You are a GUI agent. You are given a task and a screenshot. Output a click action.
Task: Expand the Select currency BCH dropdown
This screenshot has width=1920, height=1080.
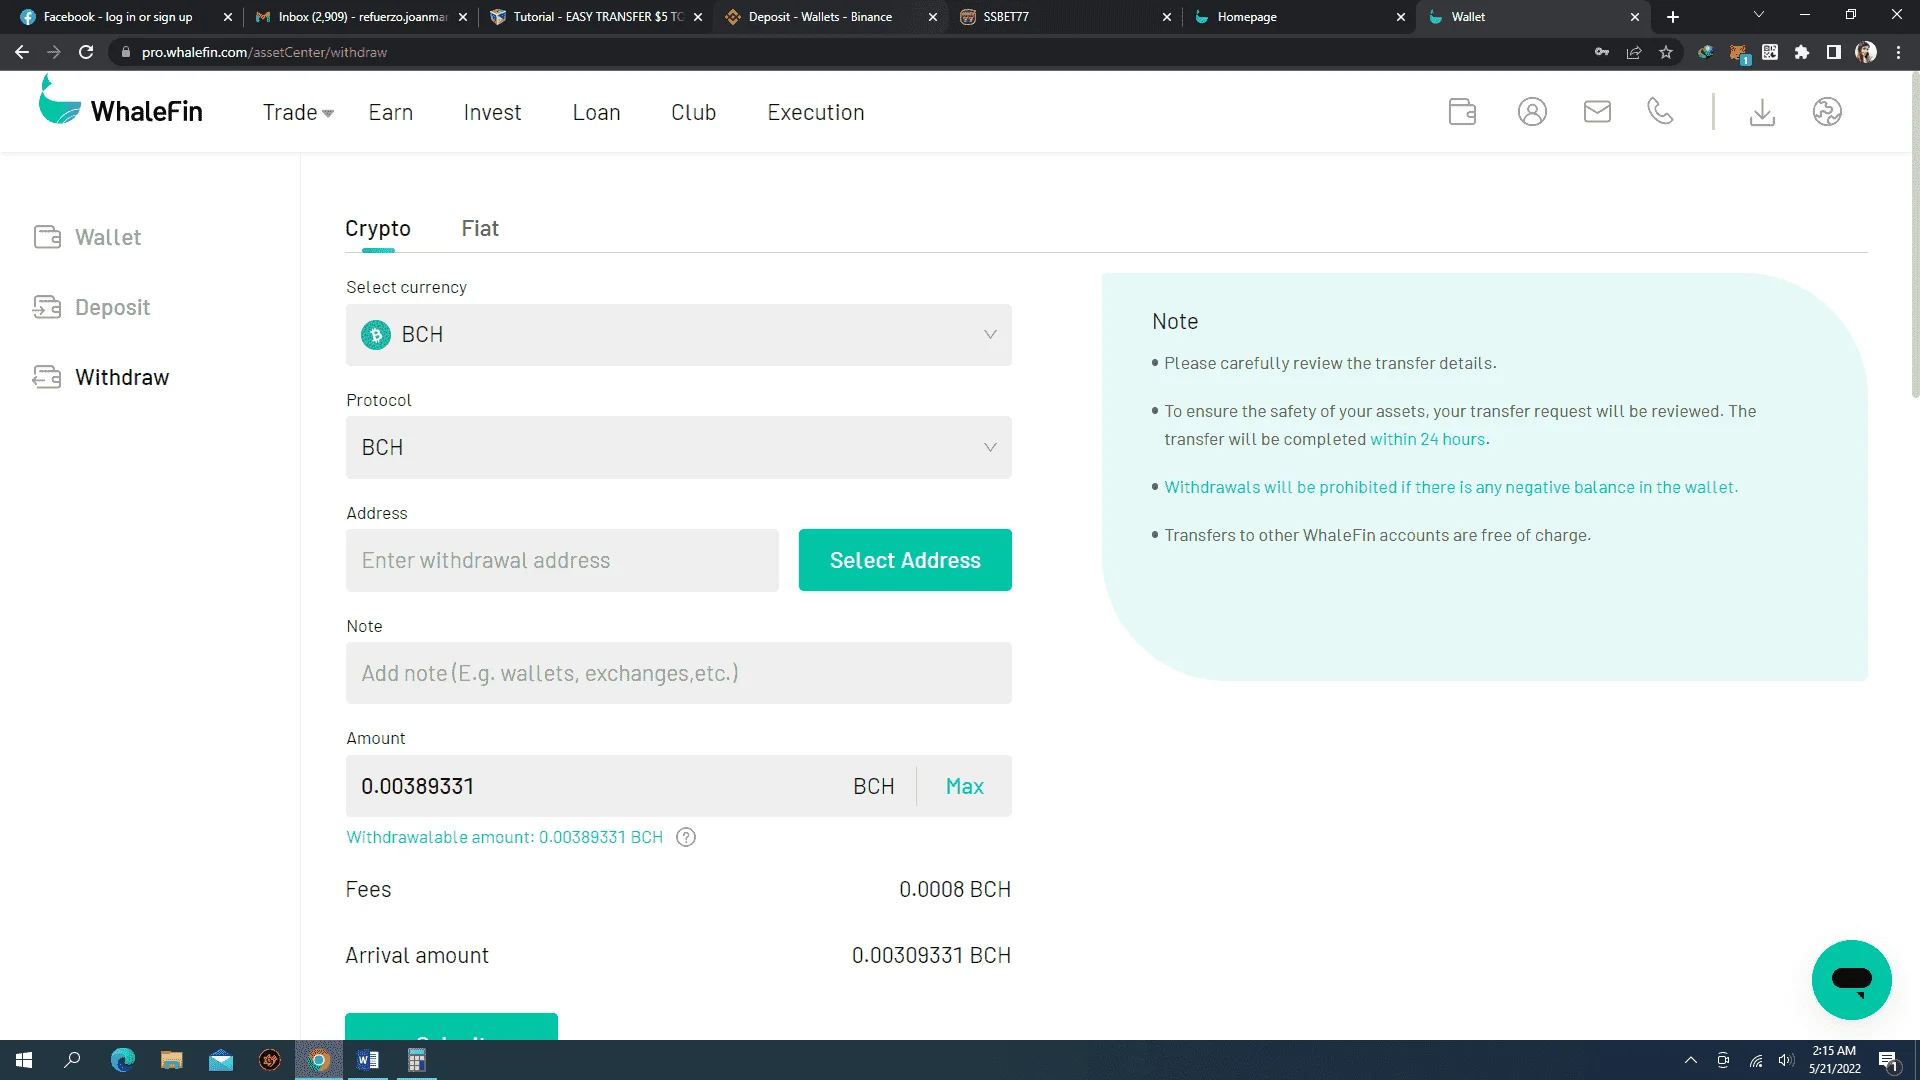point(679,335)
